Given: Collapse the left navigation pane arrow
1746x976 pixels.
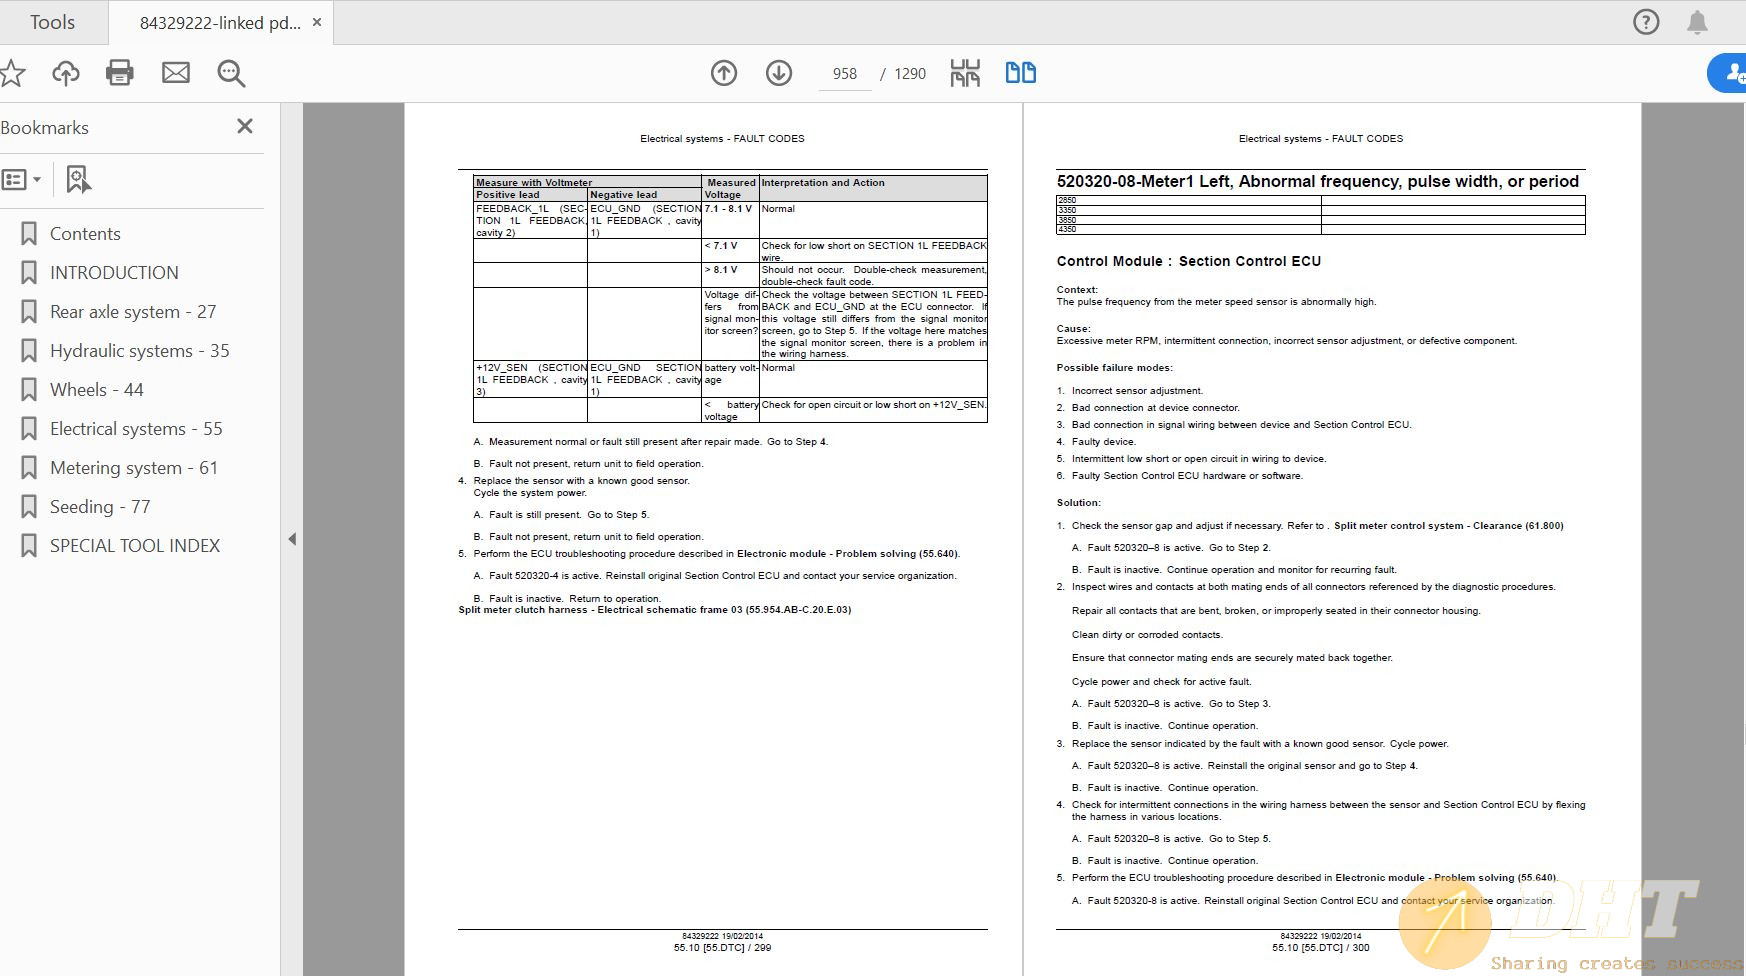Looking at the screenshot, I should [x=292, y=539].
